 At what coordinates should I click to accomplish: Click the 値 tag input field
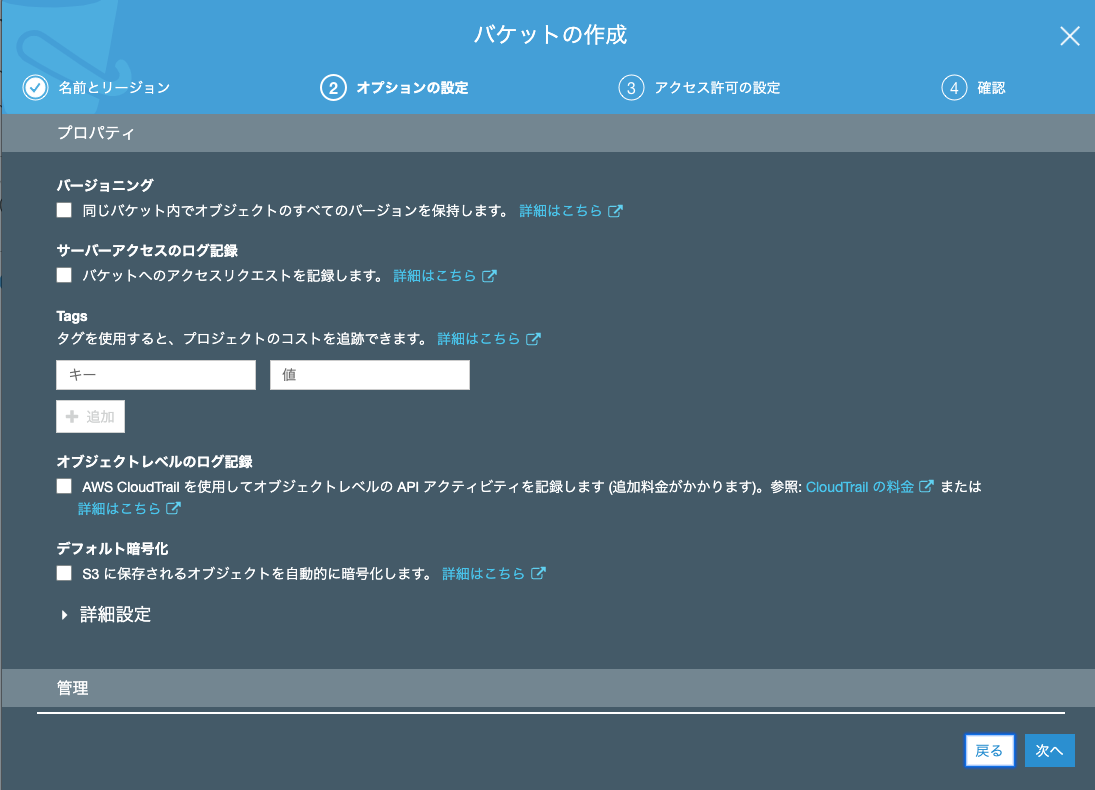[x=369, y=374]
